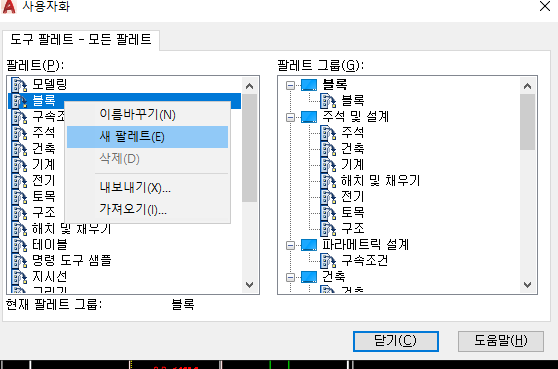Click down arrow of palette group scrollbar
The image size is (558, 369).
pos(527,285)
